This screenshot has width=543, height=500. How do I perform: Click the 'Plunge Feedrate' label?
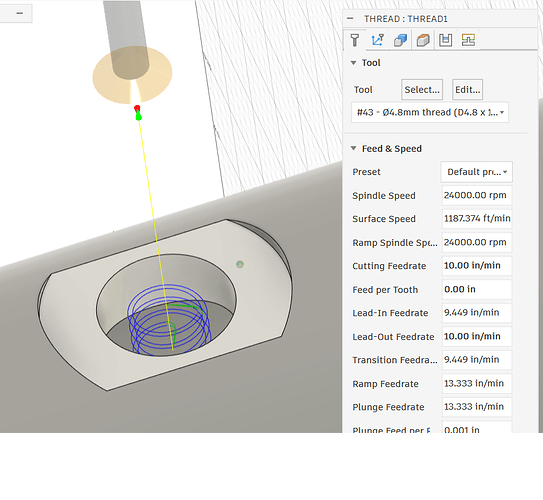388,407
